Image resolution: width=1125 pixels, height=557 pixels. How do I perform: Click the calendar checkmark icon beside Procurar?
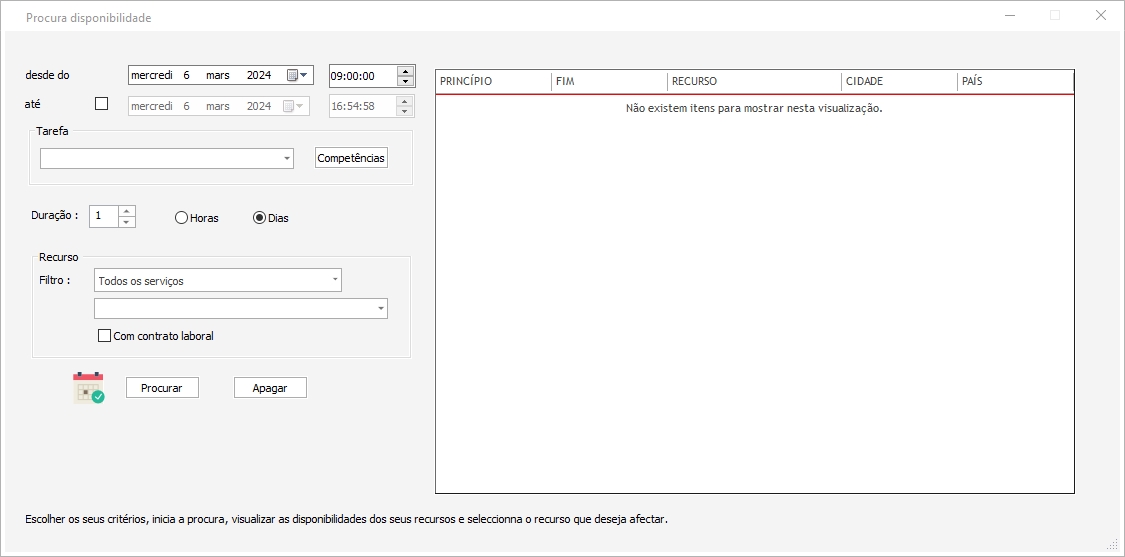[88, 388]
